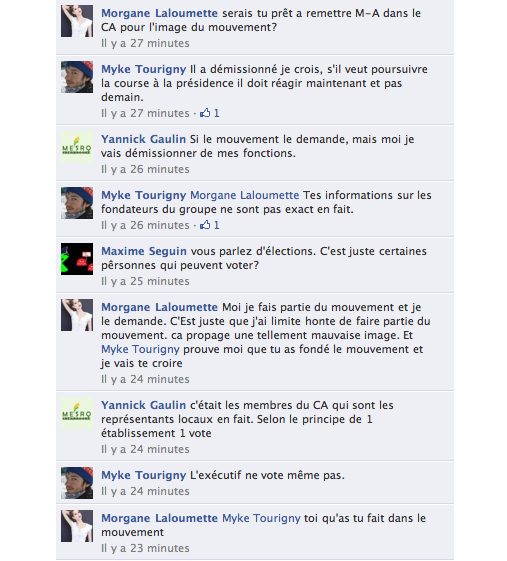The image size is (507, 561).
Task: Click Maxime Seguin's pac-man avatar
Action: coord(77,259)
